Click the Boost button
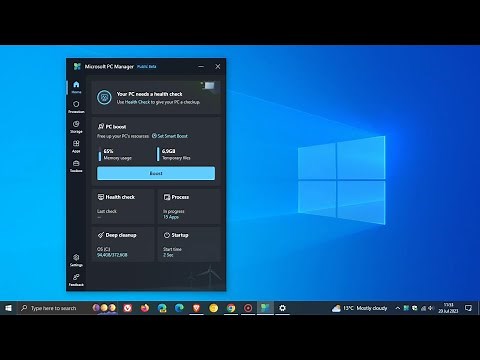Viewport: 480px width, 360px height. point(156,173)
